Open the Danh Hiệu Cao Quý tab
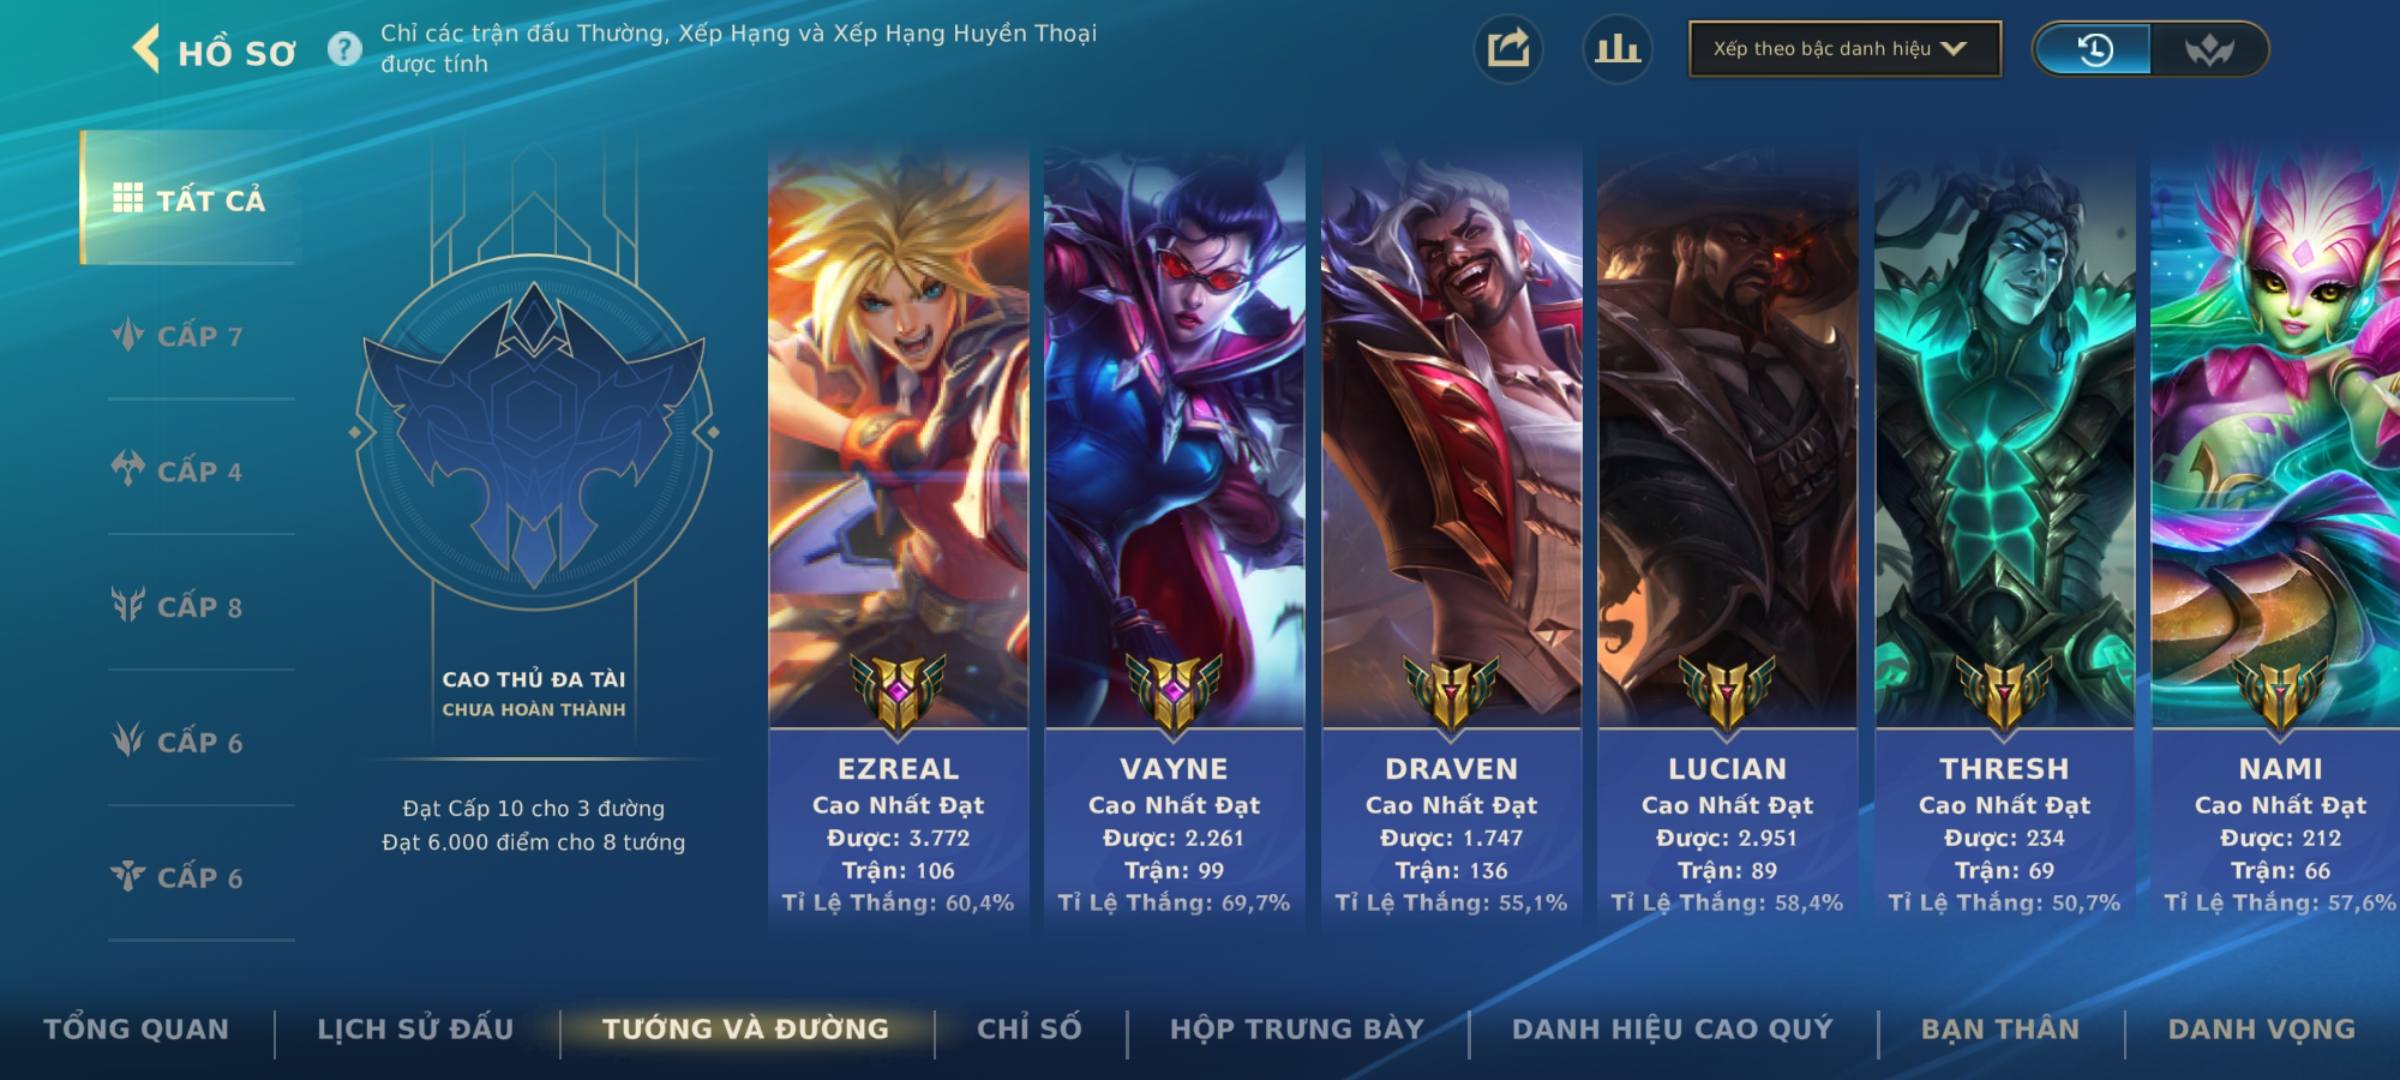This screenshot has height=1080, width=2400. [1673, 1029]
